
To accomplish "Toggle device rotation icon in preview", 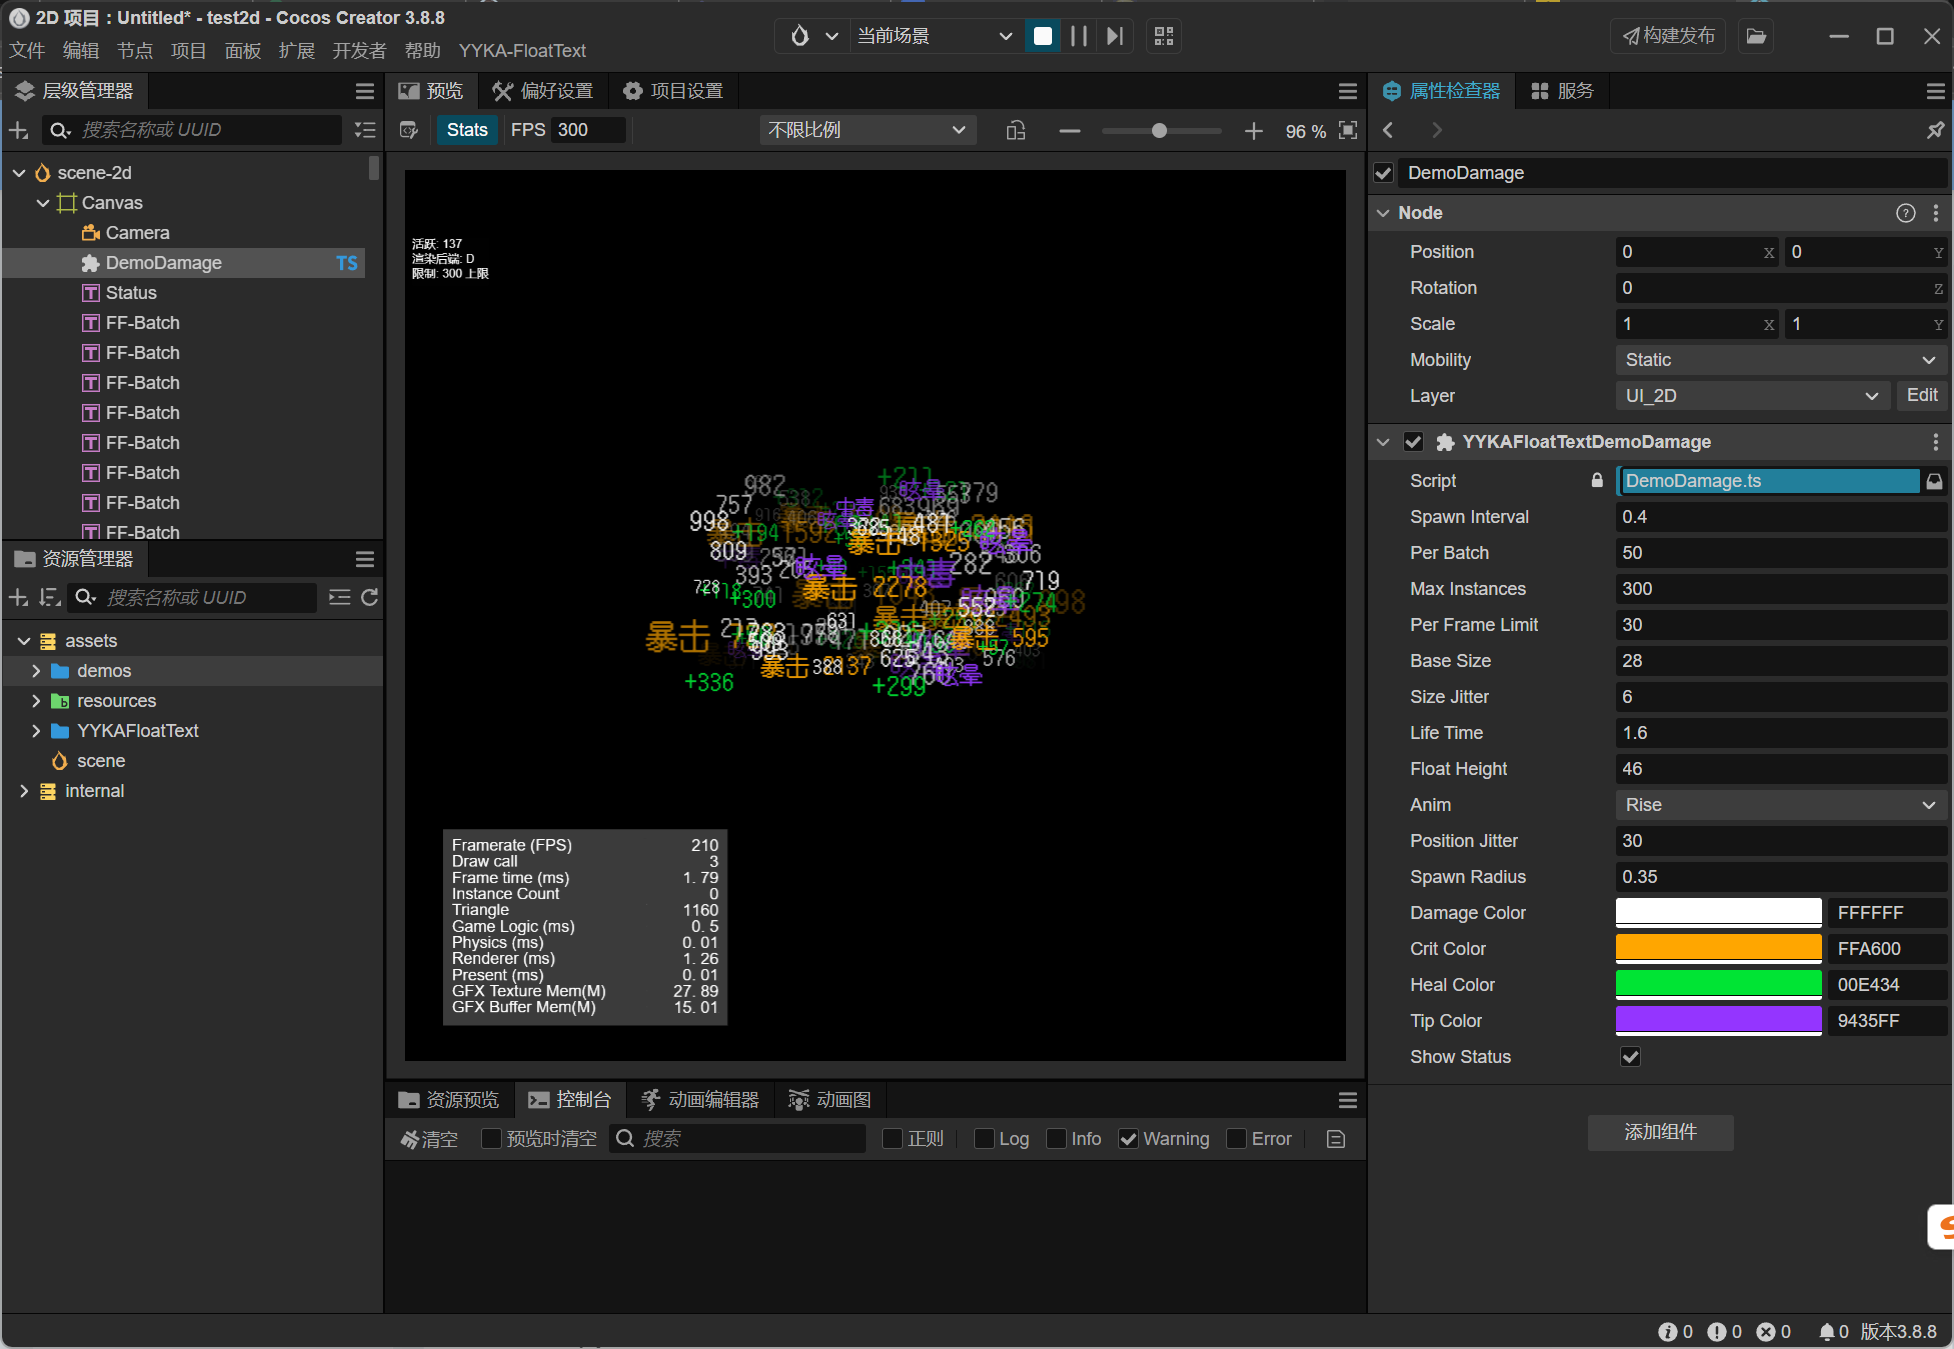I will [x=1016, y=131].
